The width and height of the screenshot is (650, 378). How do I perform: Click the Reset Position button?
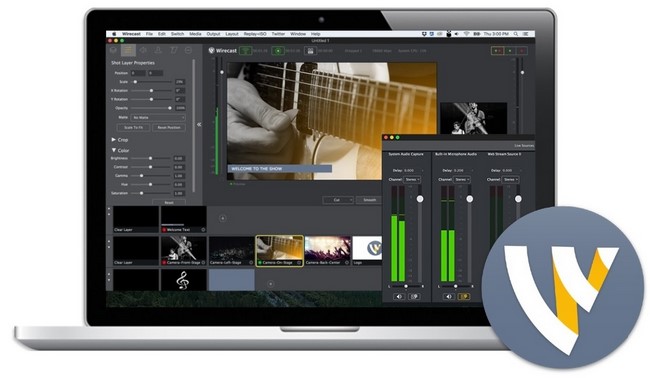[x=169, y=128]
